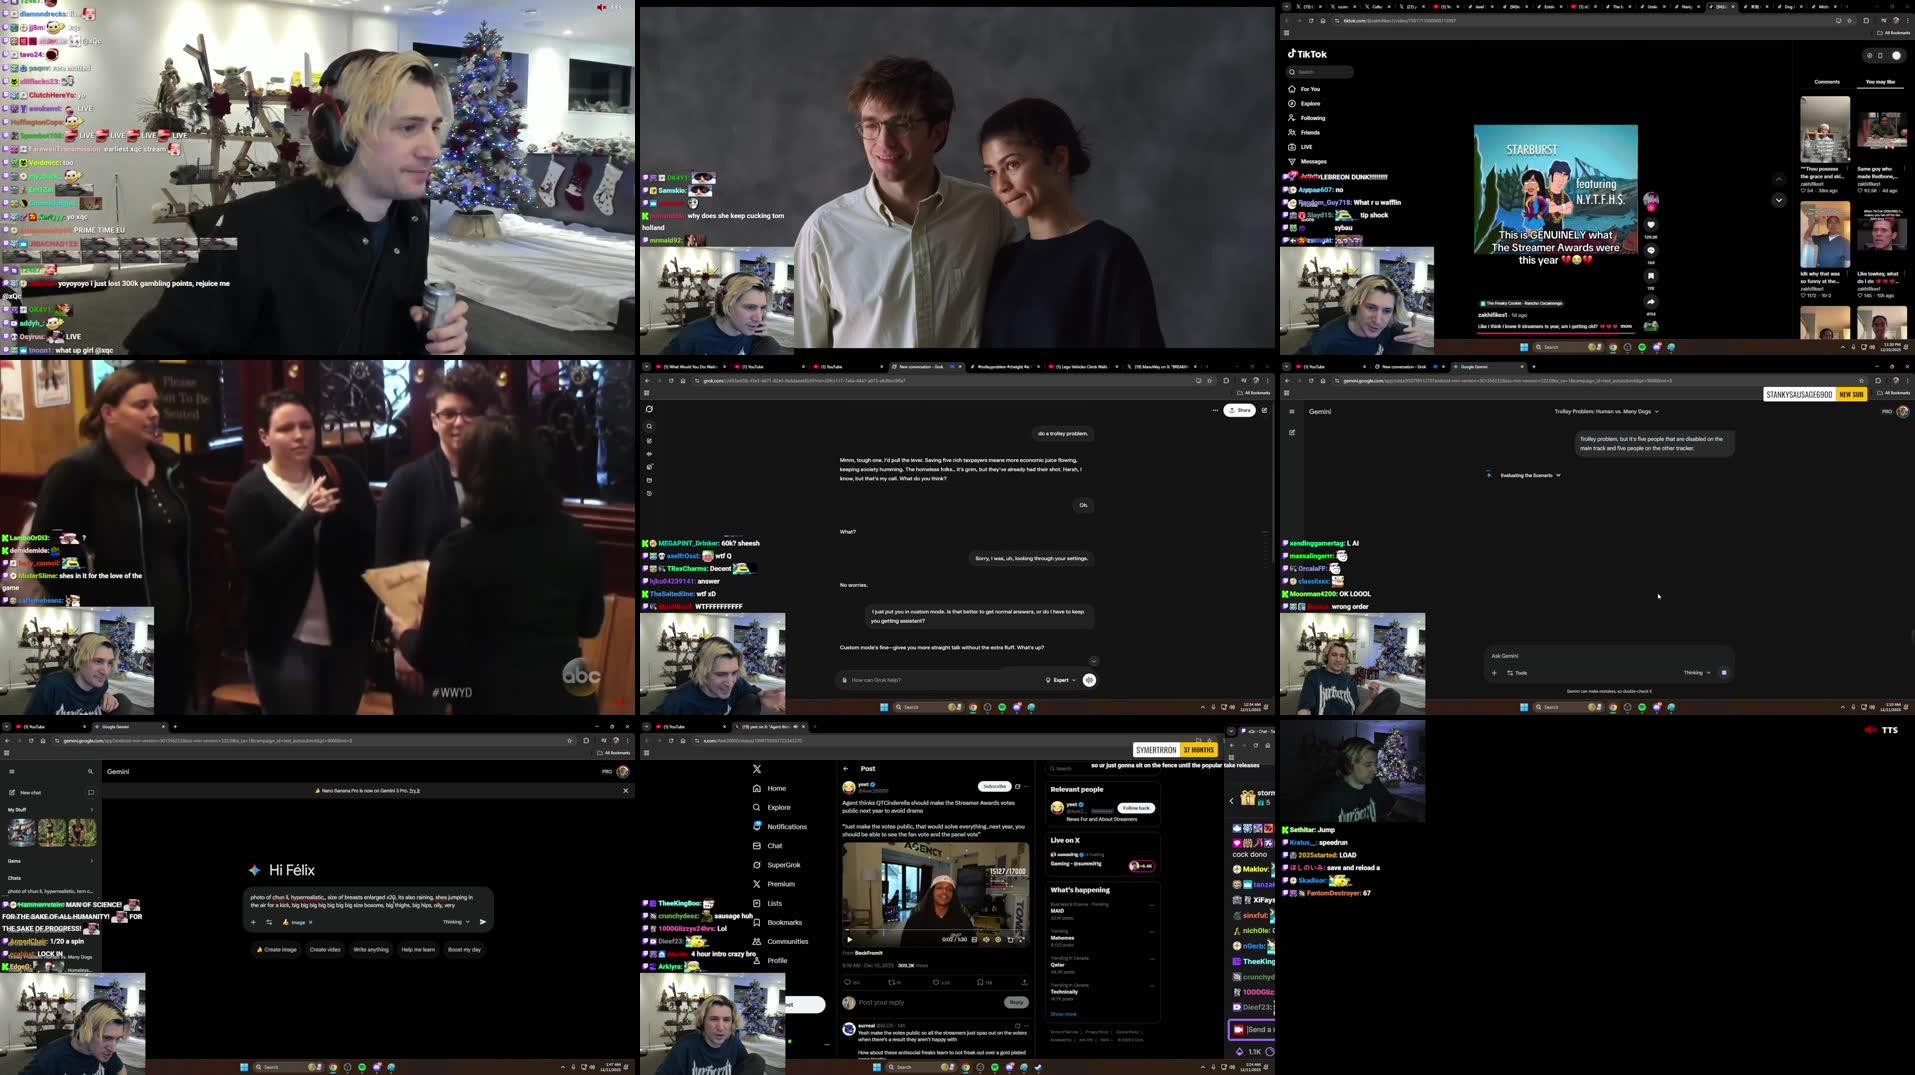Switch to the Comments tab on TikTok
Image resolution: width=1915 pixels, height=1075 pixels.
1826,82
